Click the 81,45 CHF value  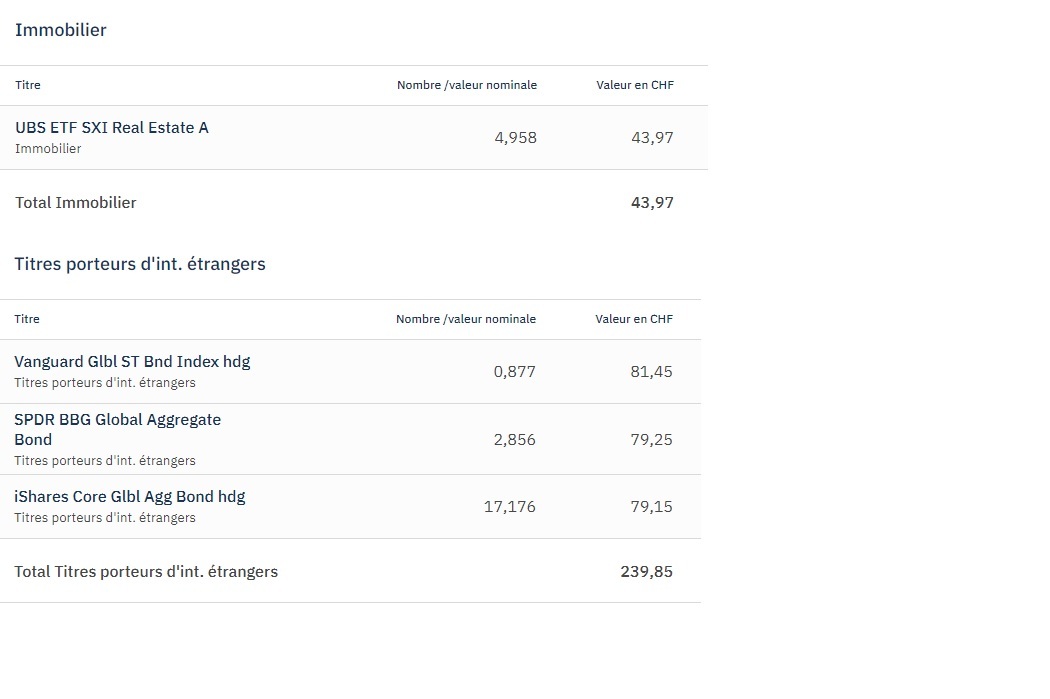[x=651, y=372]
